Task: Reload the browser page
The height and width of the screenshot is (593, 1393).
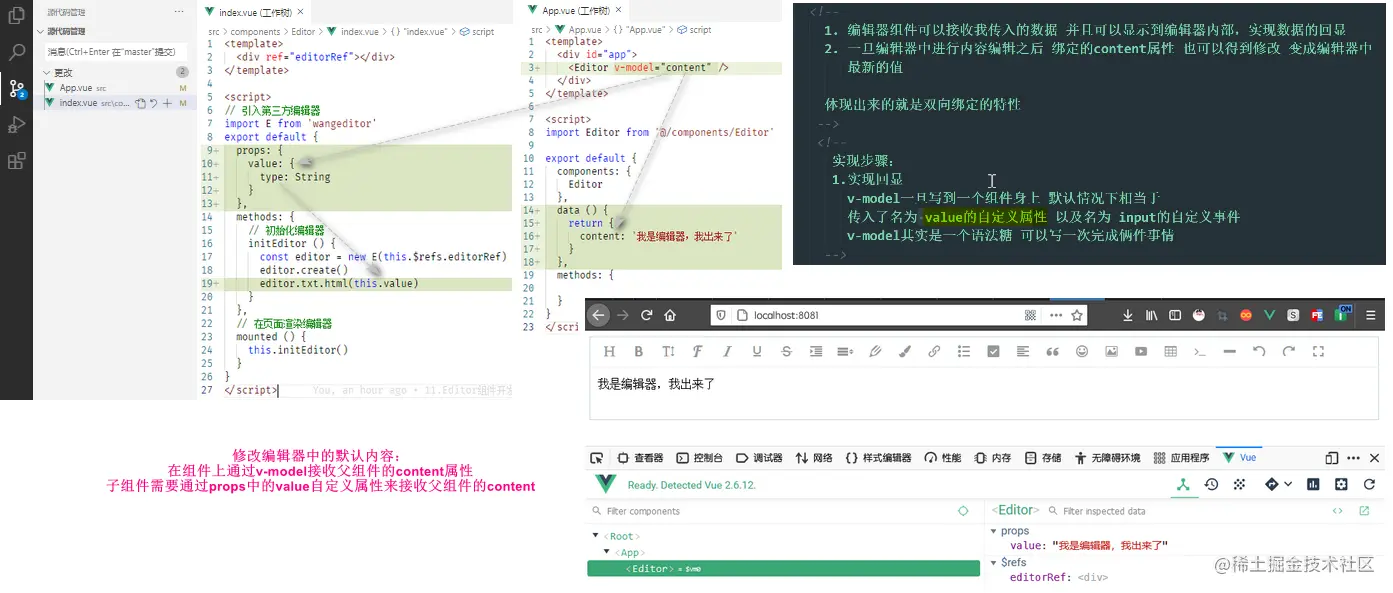Action: click(647, 315)
